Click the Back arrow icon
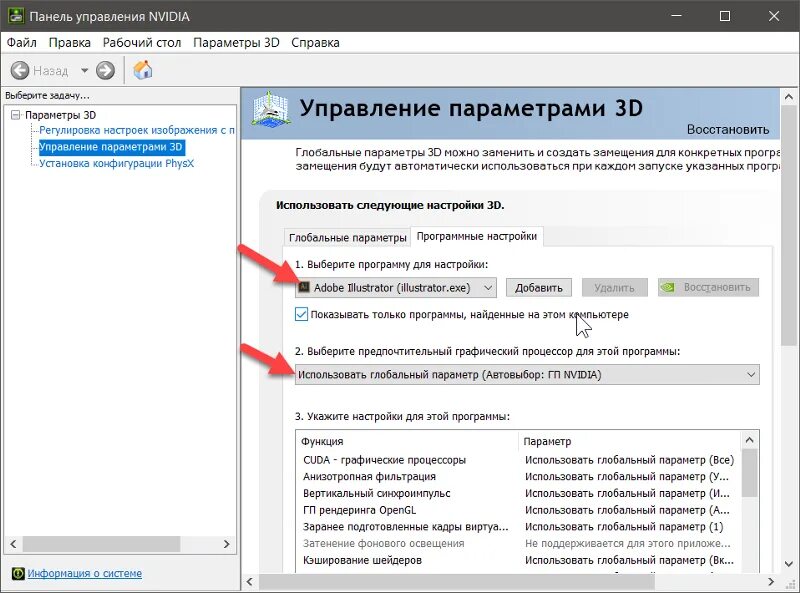The height and width of the screenshot is (593, 800). point(20,70)
